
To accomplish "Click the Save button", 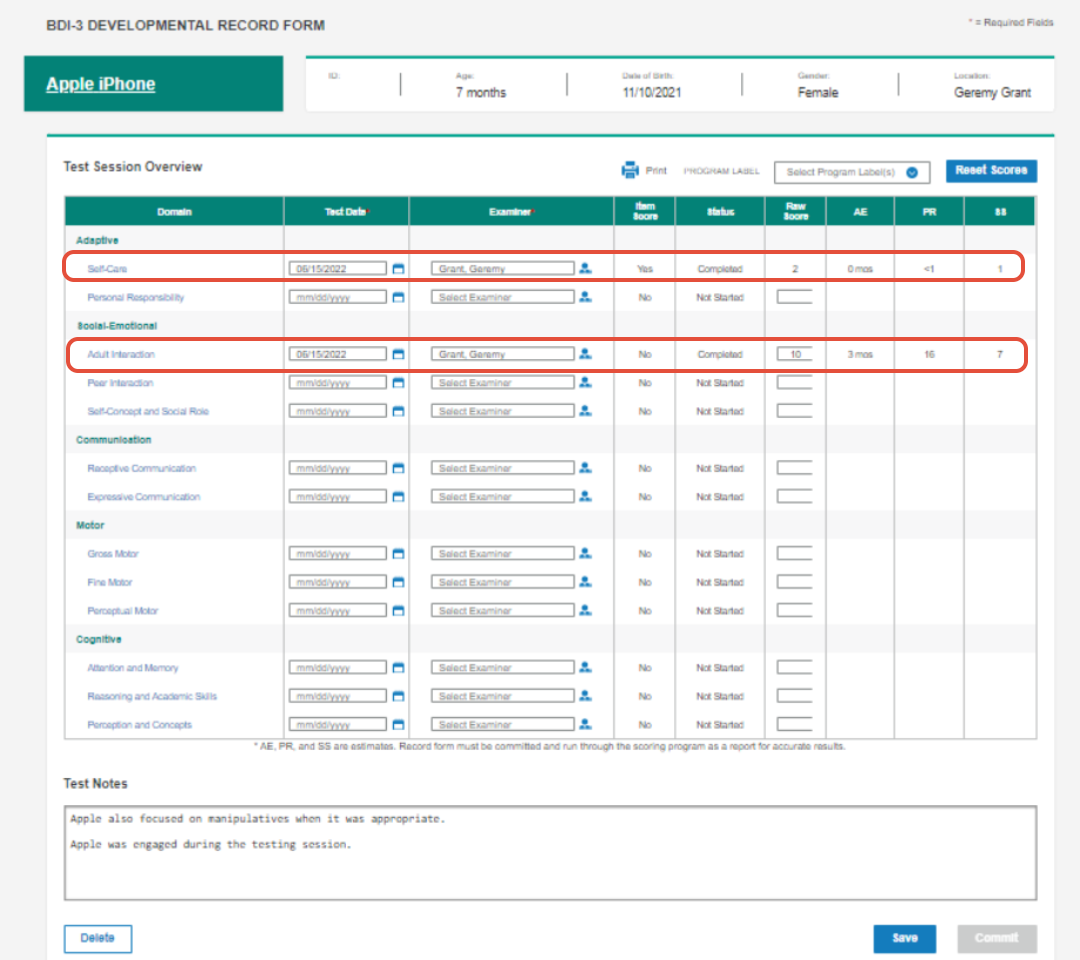I will 904,938.
